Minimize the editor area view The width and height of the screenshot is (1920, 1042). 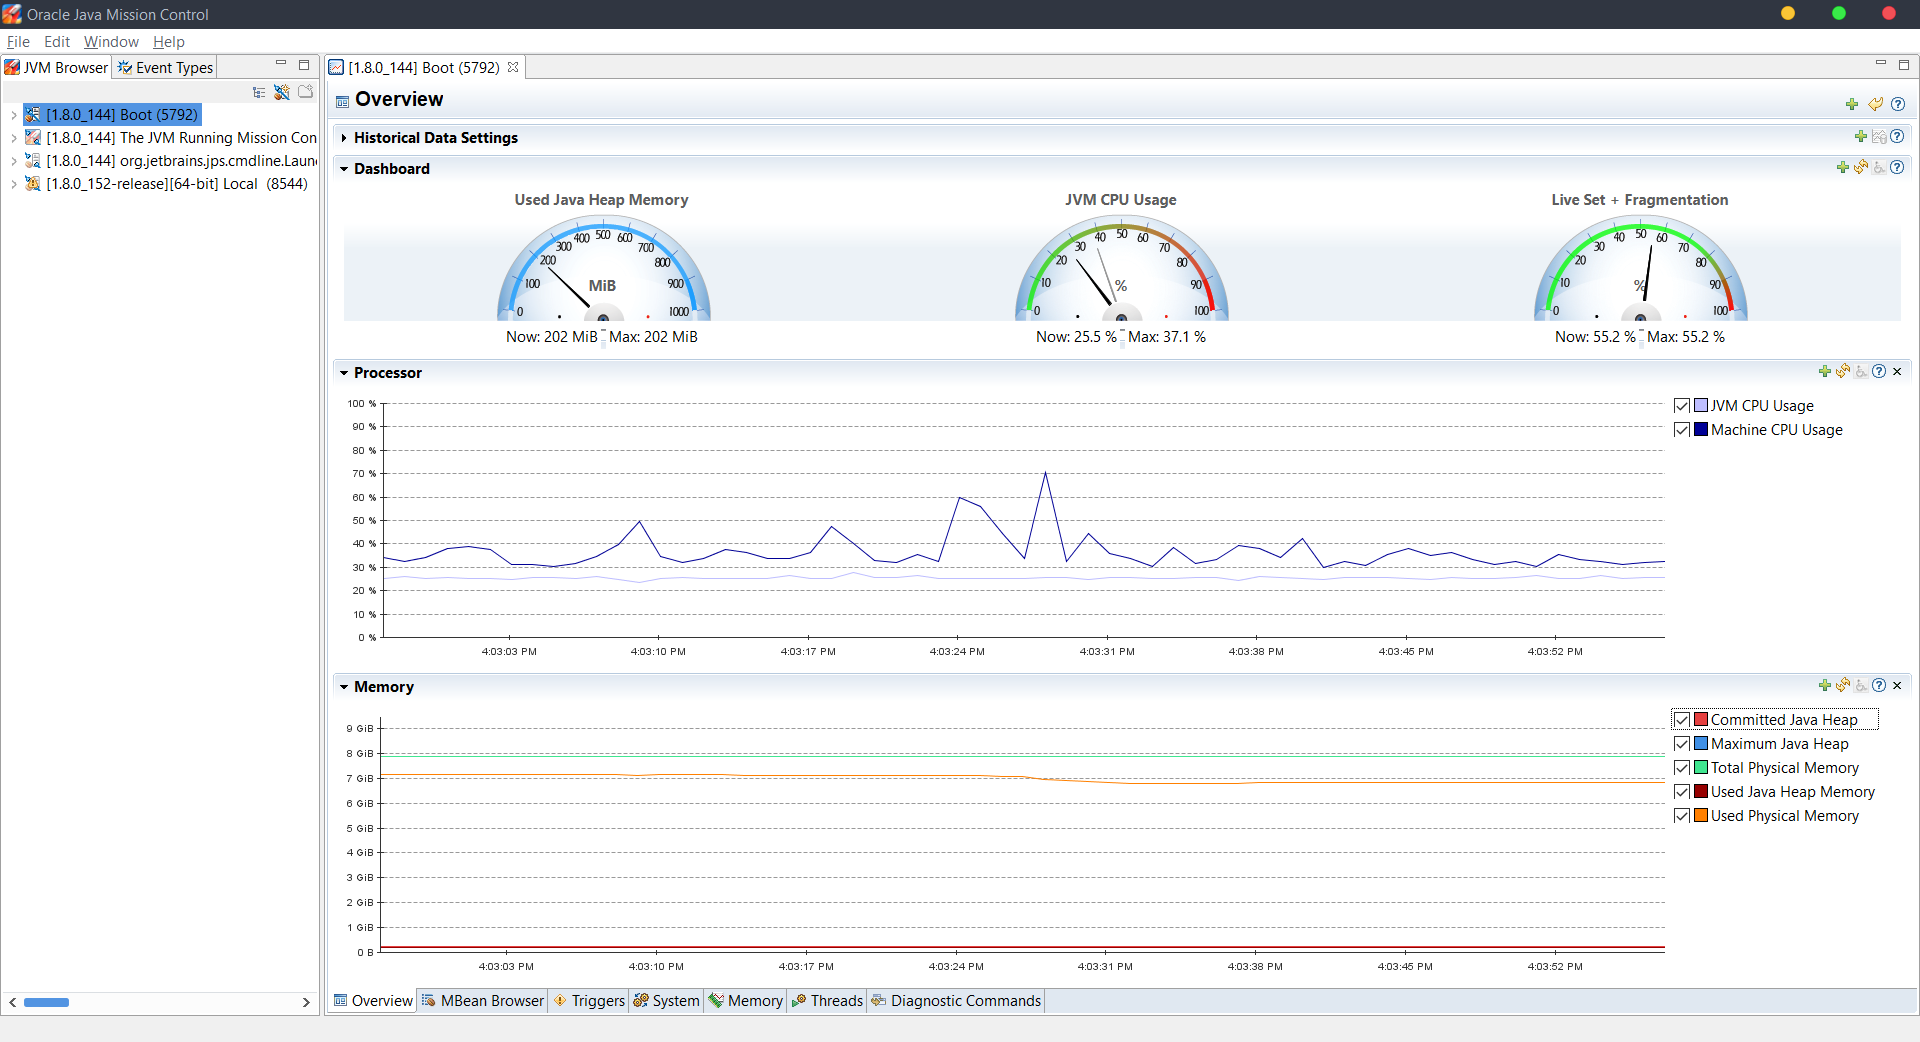click(x=1880, y=64)
